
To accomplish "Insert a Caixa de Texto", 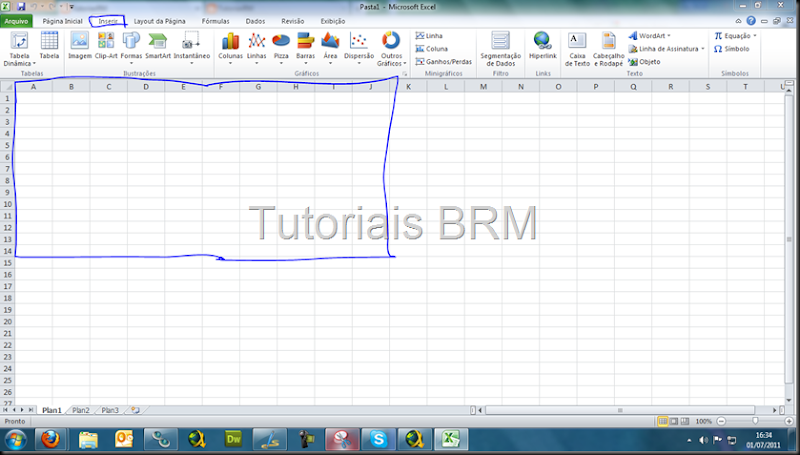I will 577,49.
